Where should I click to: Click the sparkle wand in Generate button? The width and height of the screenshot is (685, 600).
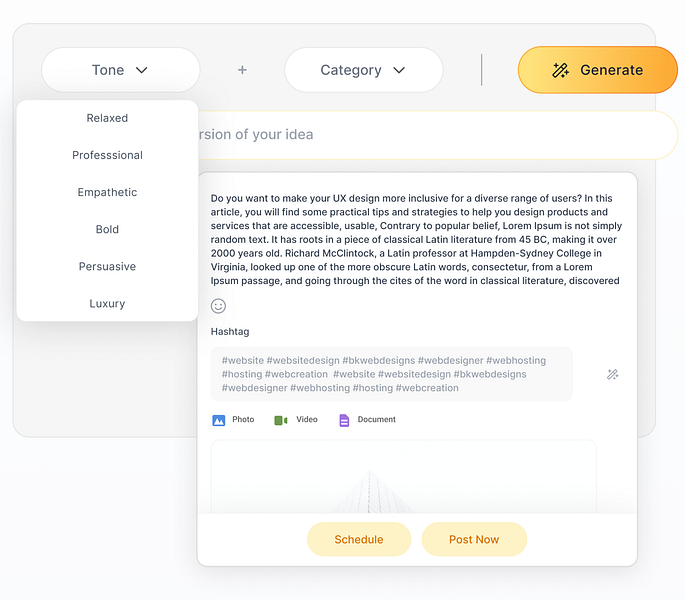(560, 70)
